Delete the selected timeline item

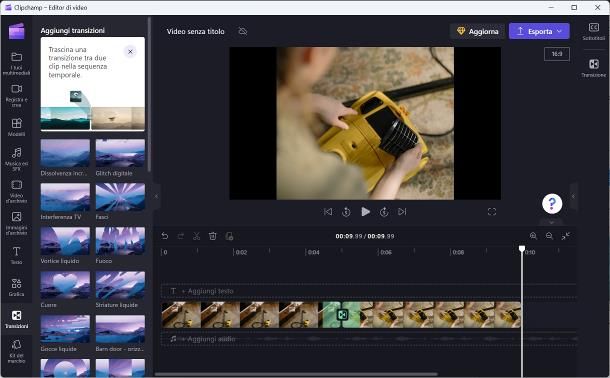click(212, 236)
